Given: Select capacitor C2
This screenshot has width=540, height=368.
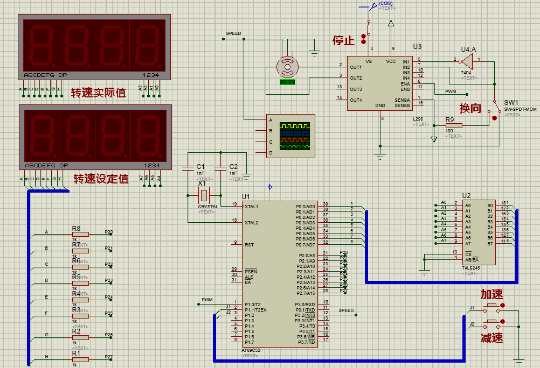Looking at the screenshot, I should click(220, 169).
